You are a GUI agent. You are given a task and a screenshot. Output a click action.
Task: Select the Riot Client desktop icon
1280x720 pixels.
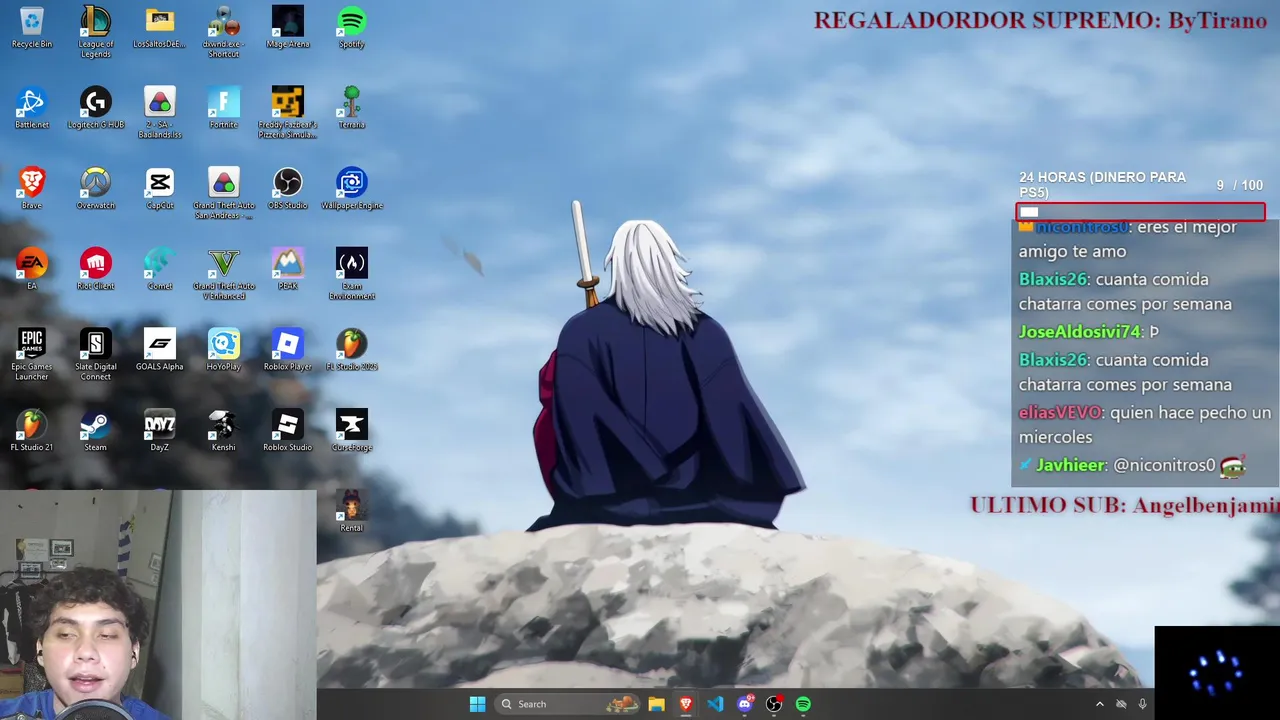[x=96, y=269]
